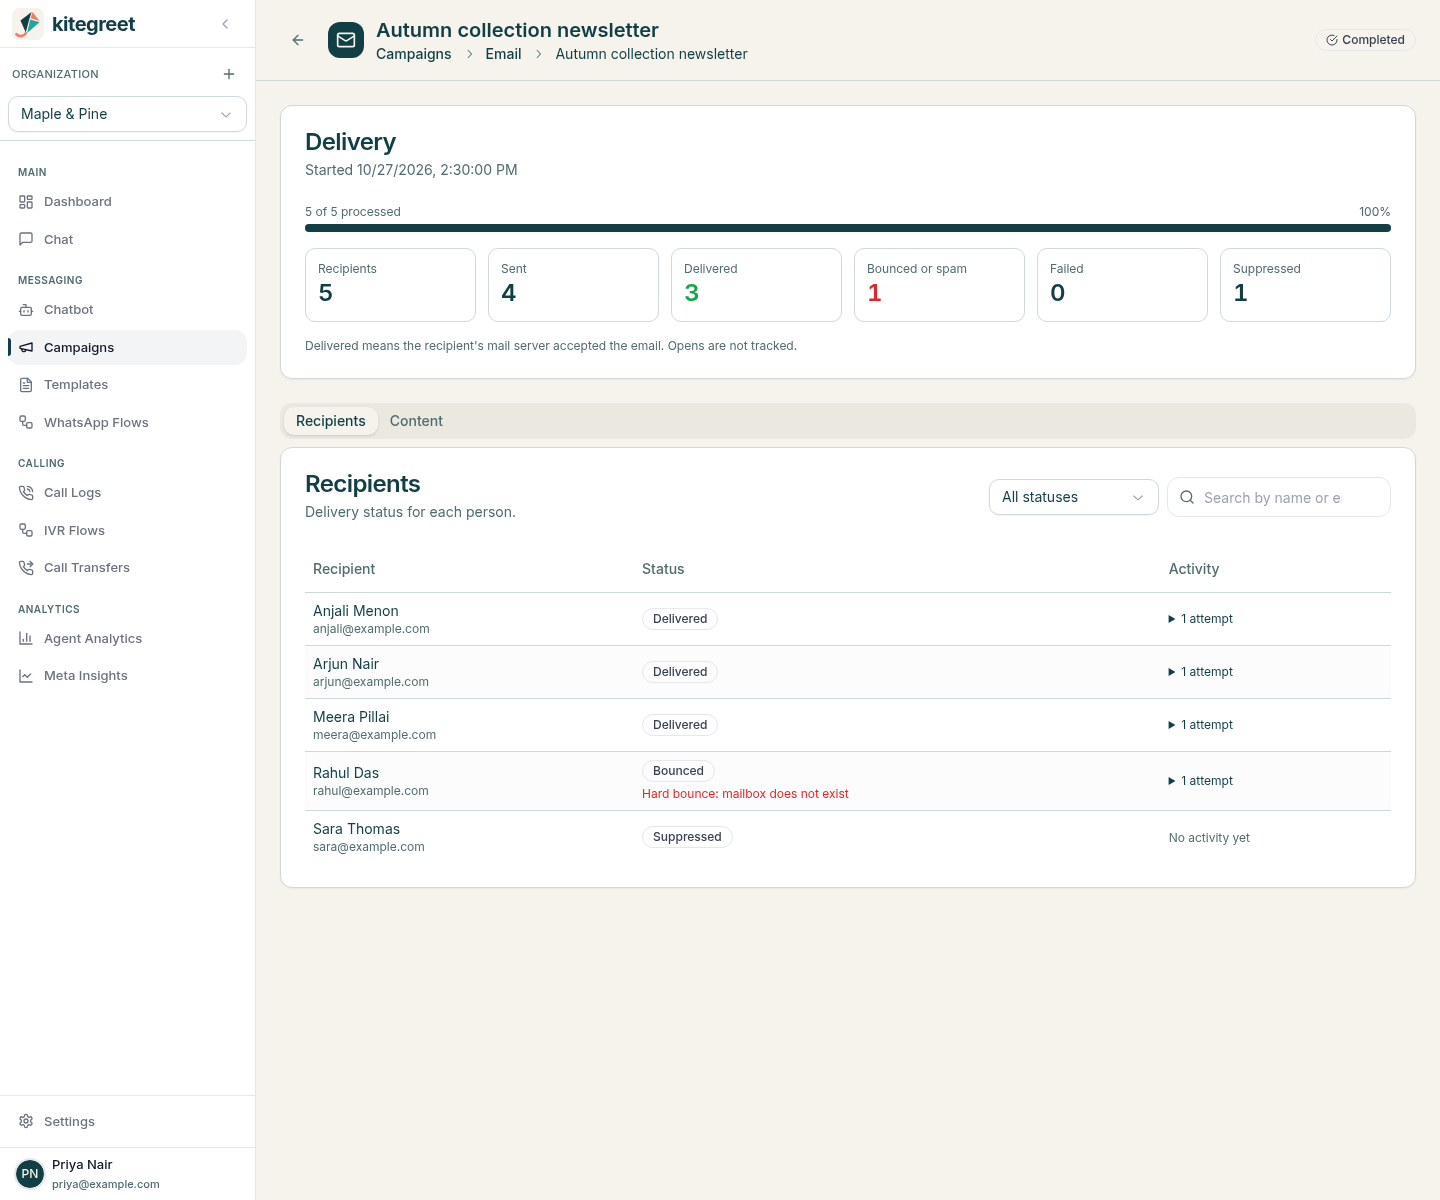Viewport: 1440px width, 1200px height.
Task: Click the Completed status badge
Action: click(1365, 40)
